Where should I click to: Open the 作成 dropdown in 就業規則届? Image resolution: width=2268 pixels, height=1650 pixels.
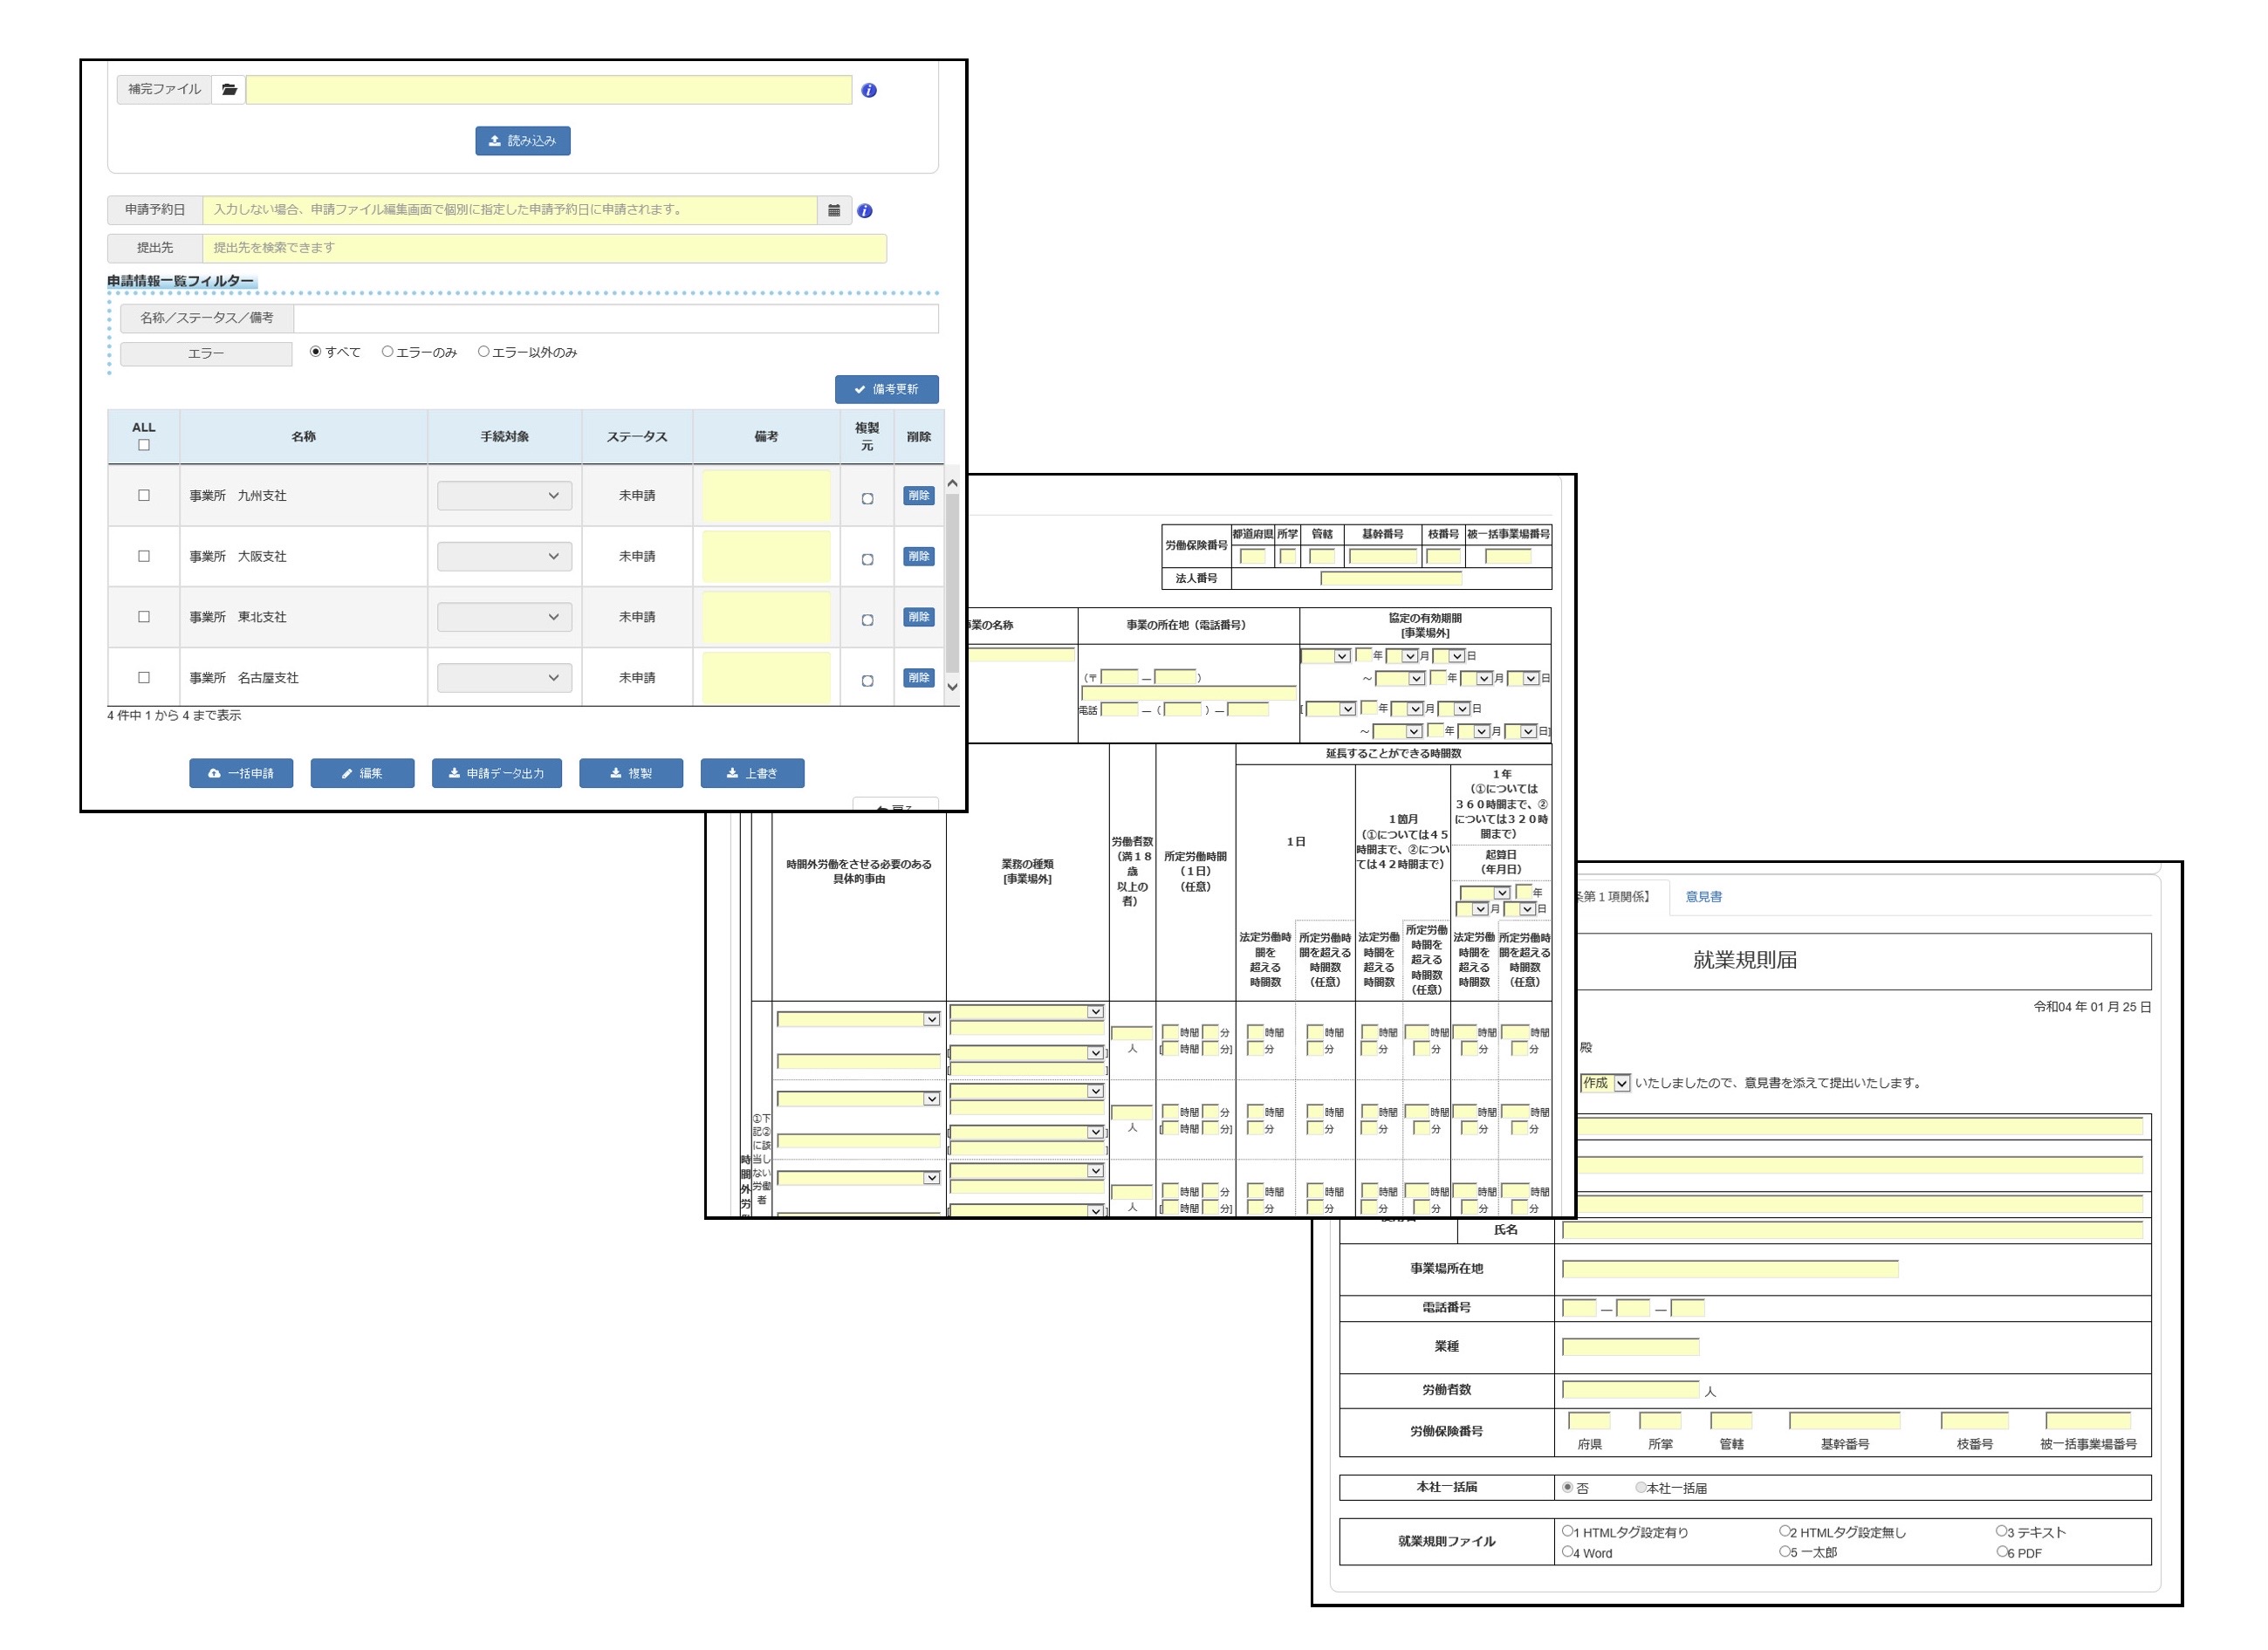tap(1605, 1083)
